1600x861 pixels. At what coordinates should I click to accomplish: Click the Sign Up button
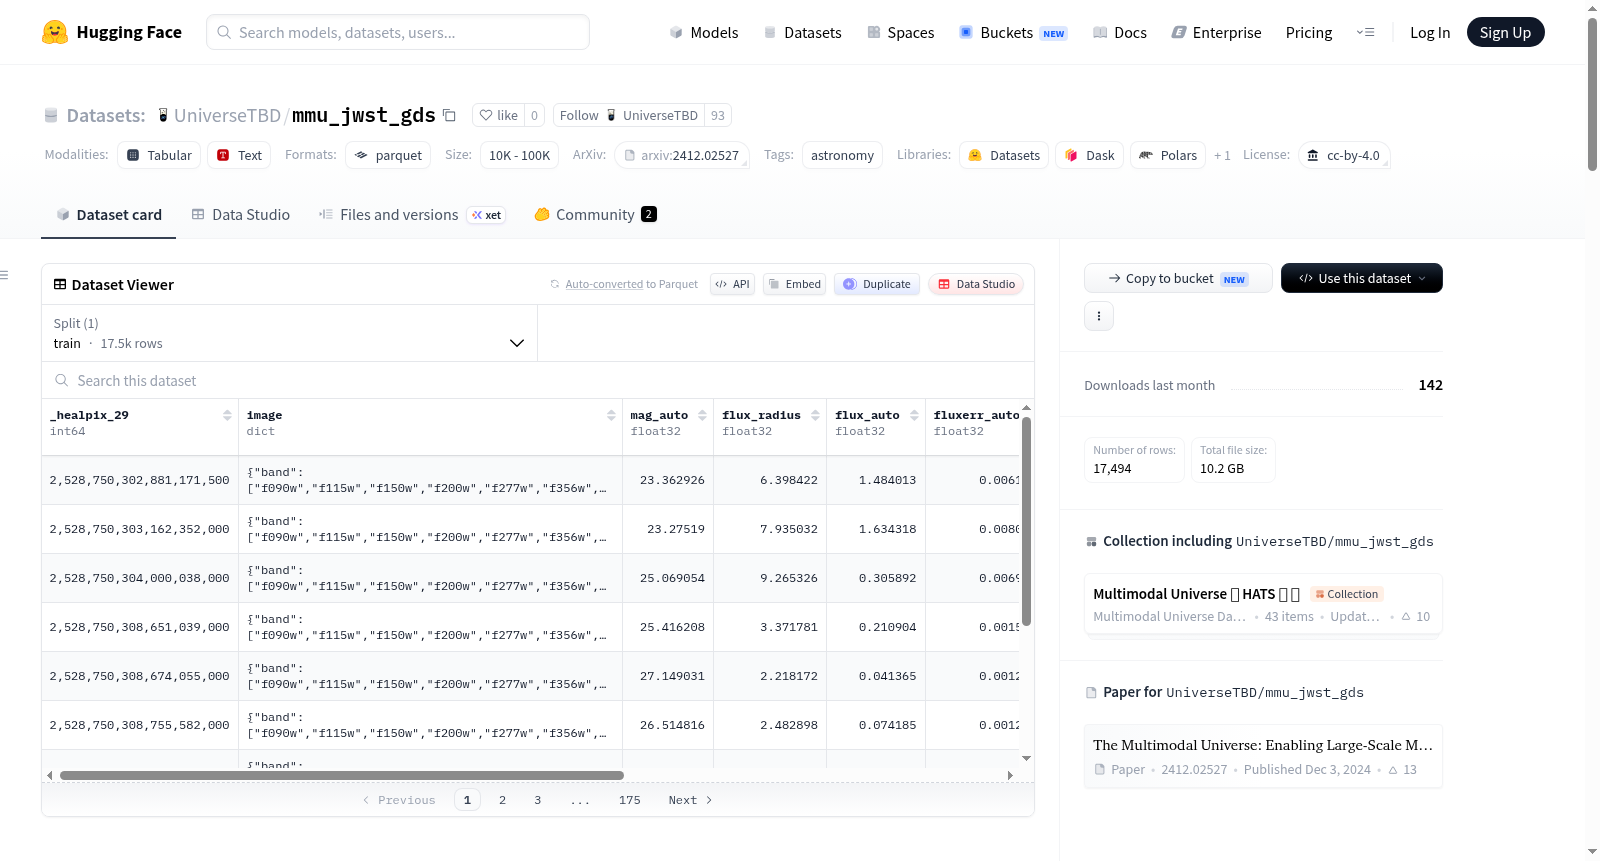pos(1505,32)
